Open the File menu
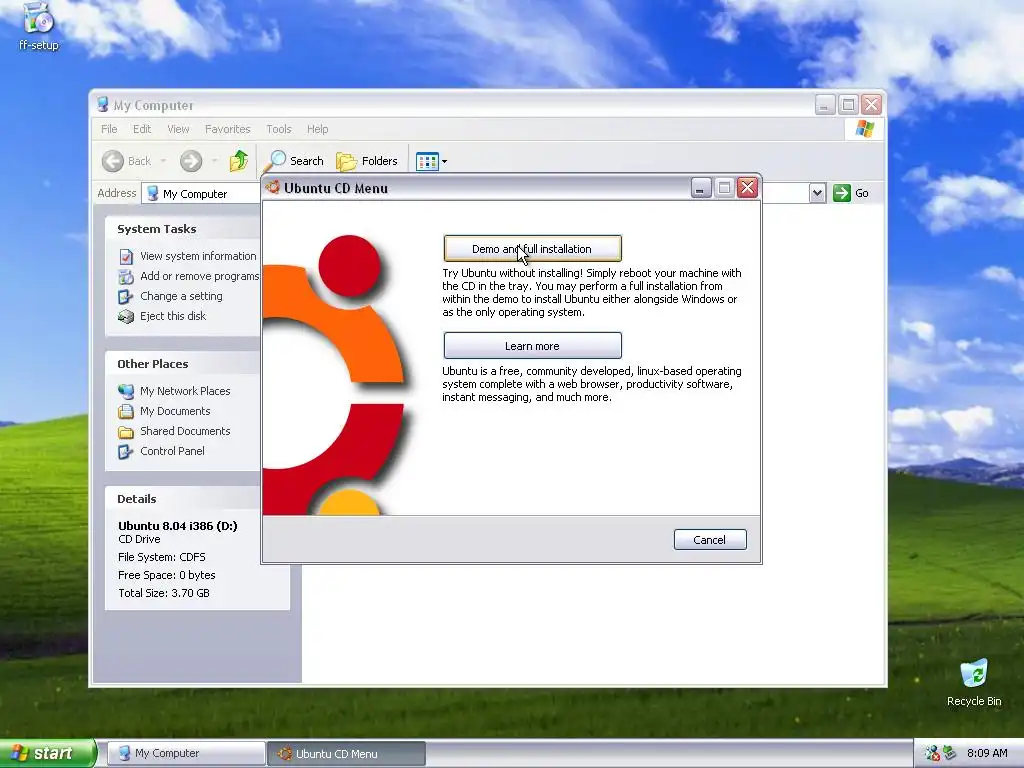 coord(109,129)
